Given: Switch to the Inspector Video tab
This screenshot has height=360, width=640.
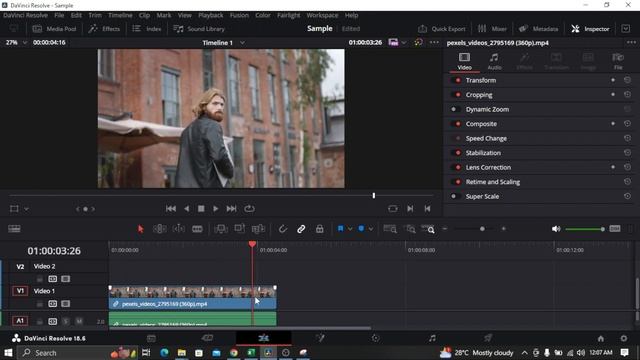Looking at the screenshot, I should pos(464,61).
